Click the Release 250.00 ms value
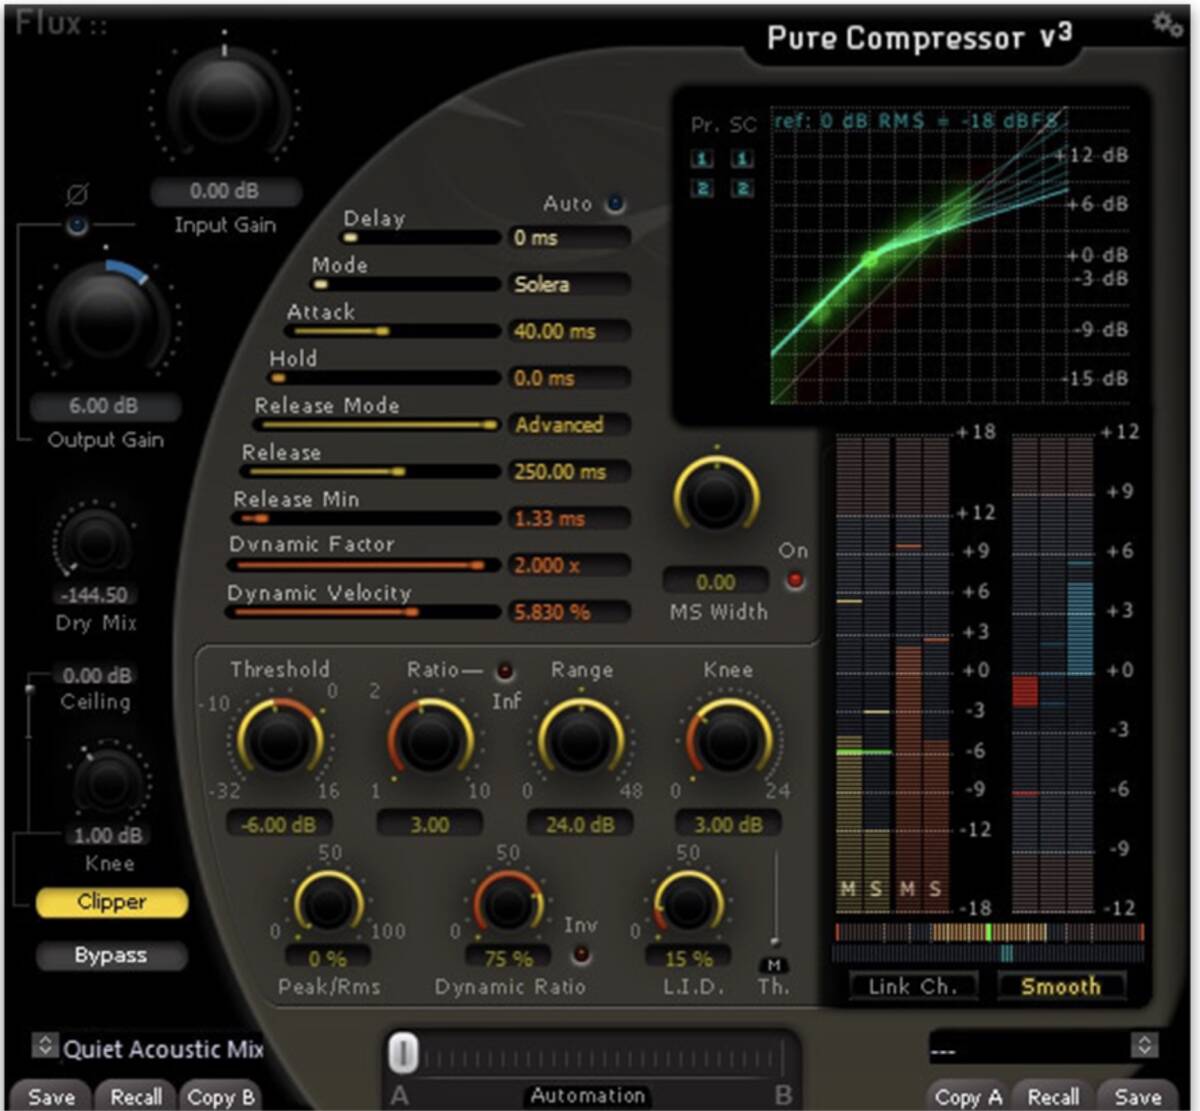 pos(569,471)
